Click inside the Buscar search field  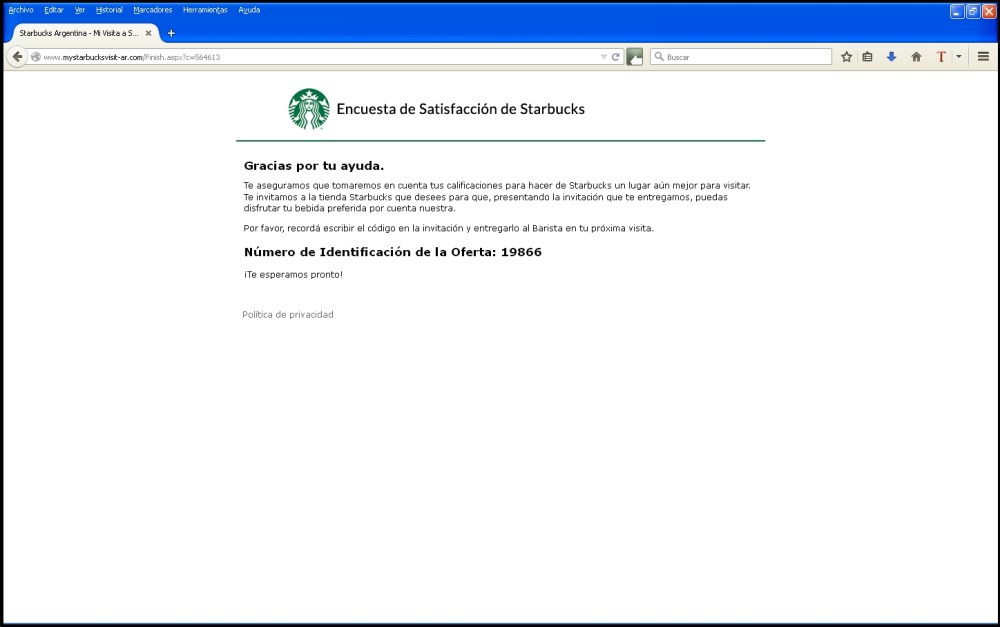(x=740, y=57)
